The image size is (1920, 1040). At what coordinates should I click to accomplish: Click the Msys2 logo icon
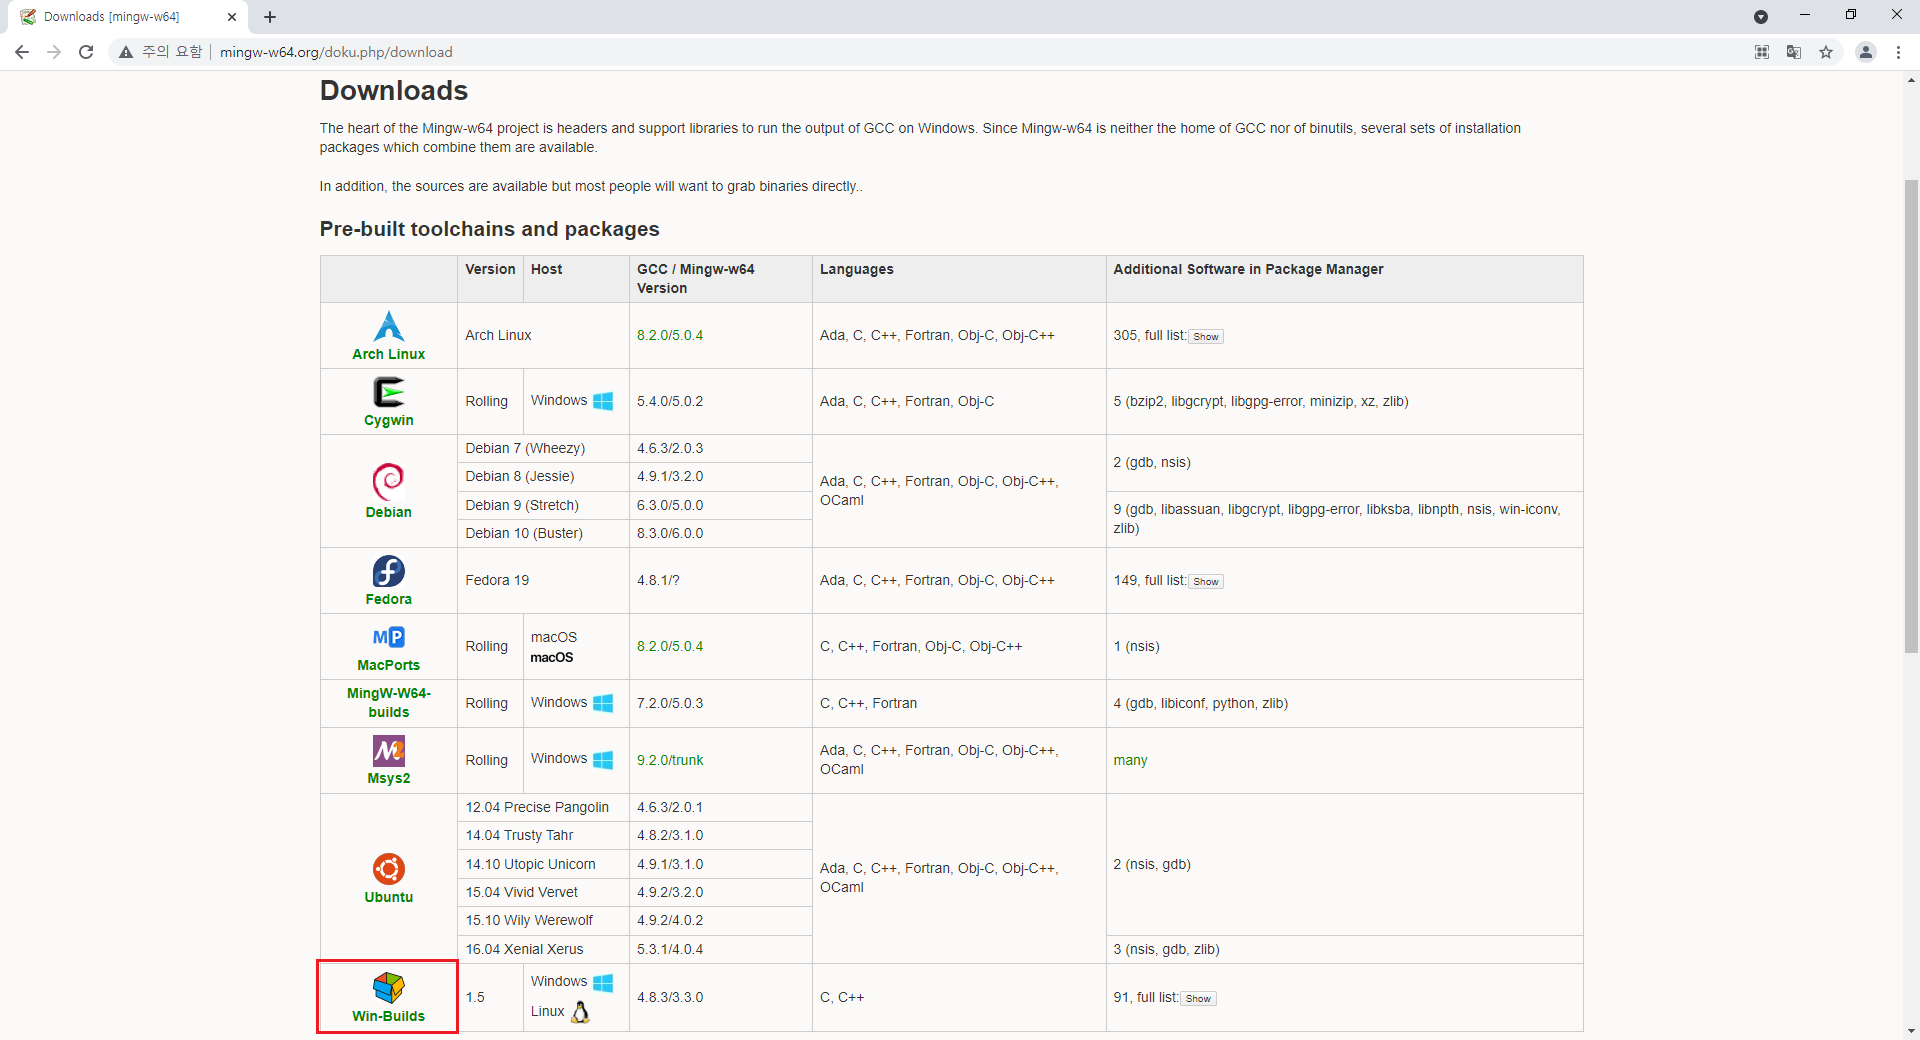[388, 751]
